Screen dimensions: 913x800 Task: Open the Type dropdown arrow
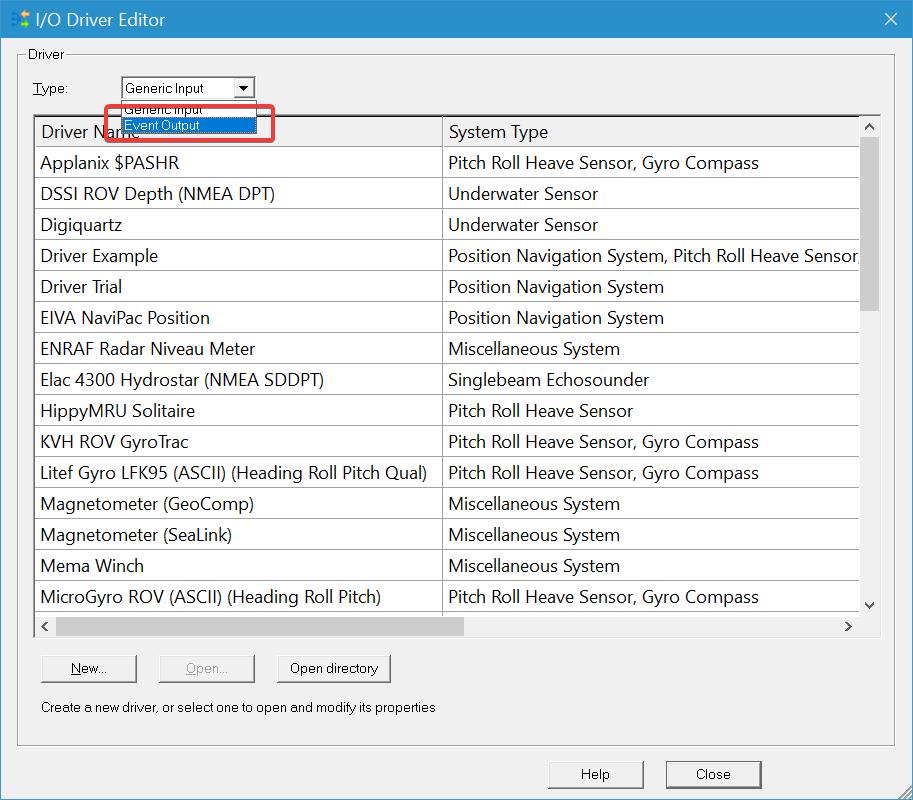pyautogui.click(x=244, y=89)
